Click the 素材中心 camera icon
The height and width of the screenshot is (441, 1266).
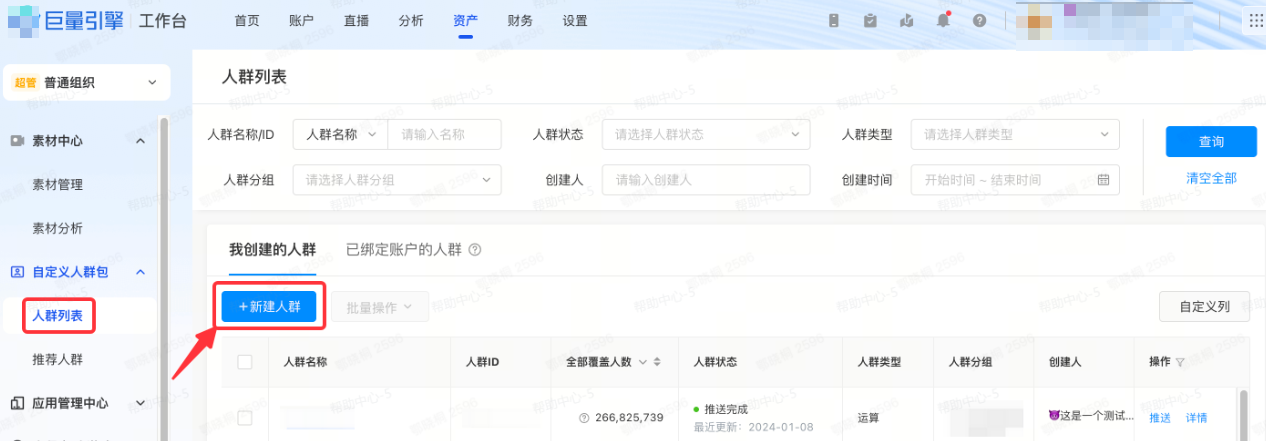click(x=17, y=141)
